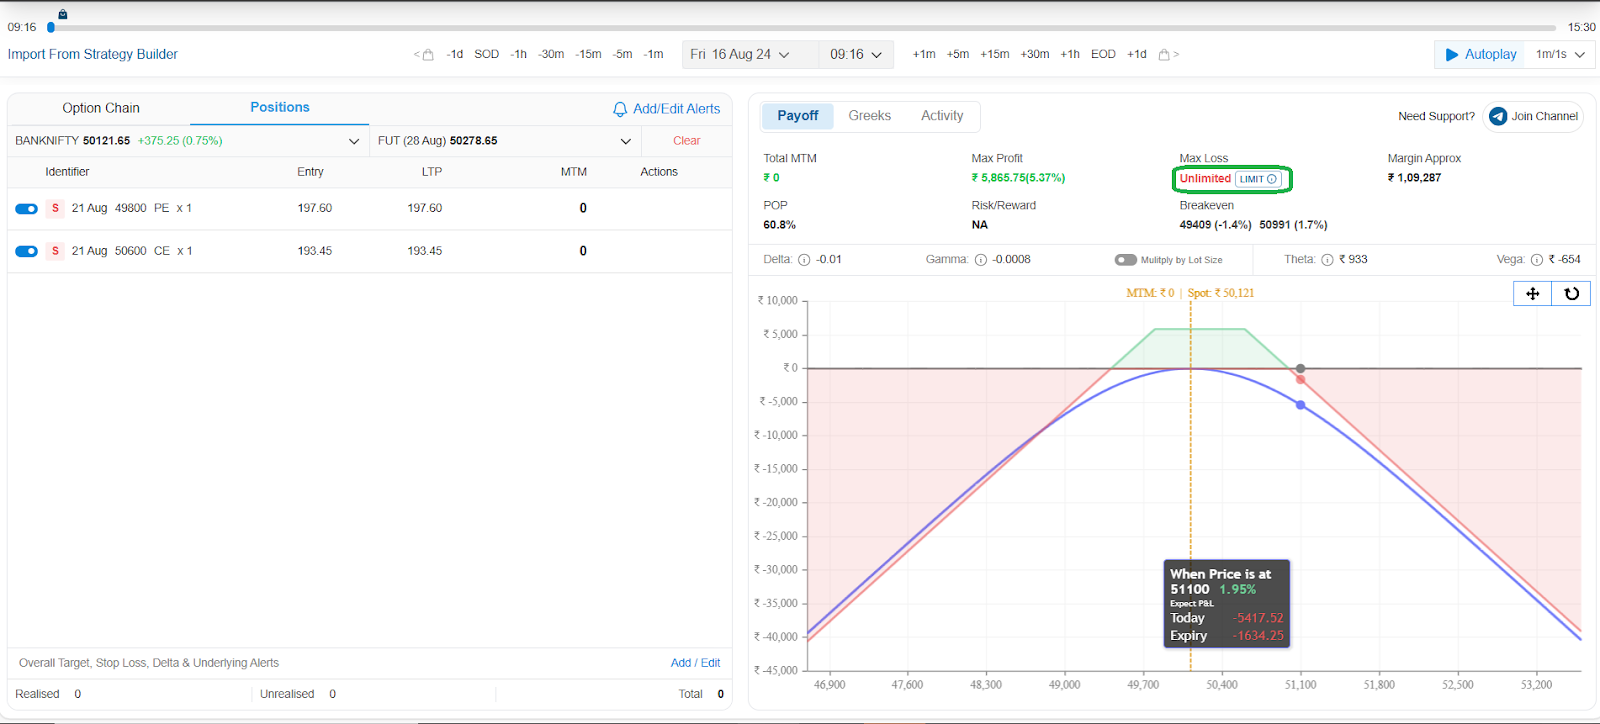Click the Breakeven value 49409 (-1.4%)

click(1215, 225)
